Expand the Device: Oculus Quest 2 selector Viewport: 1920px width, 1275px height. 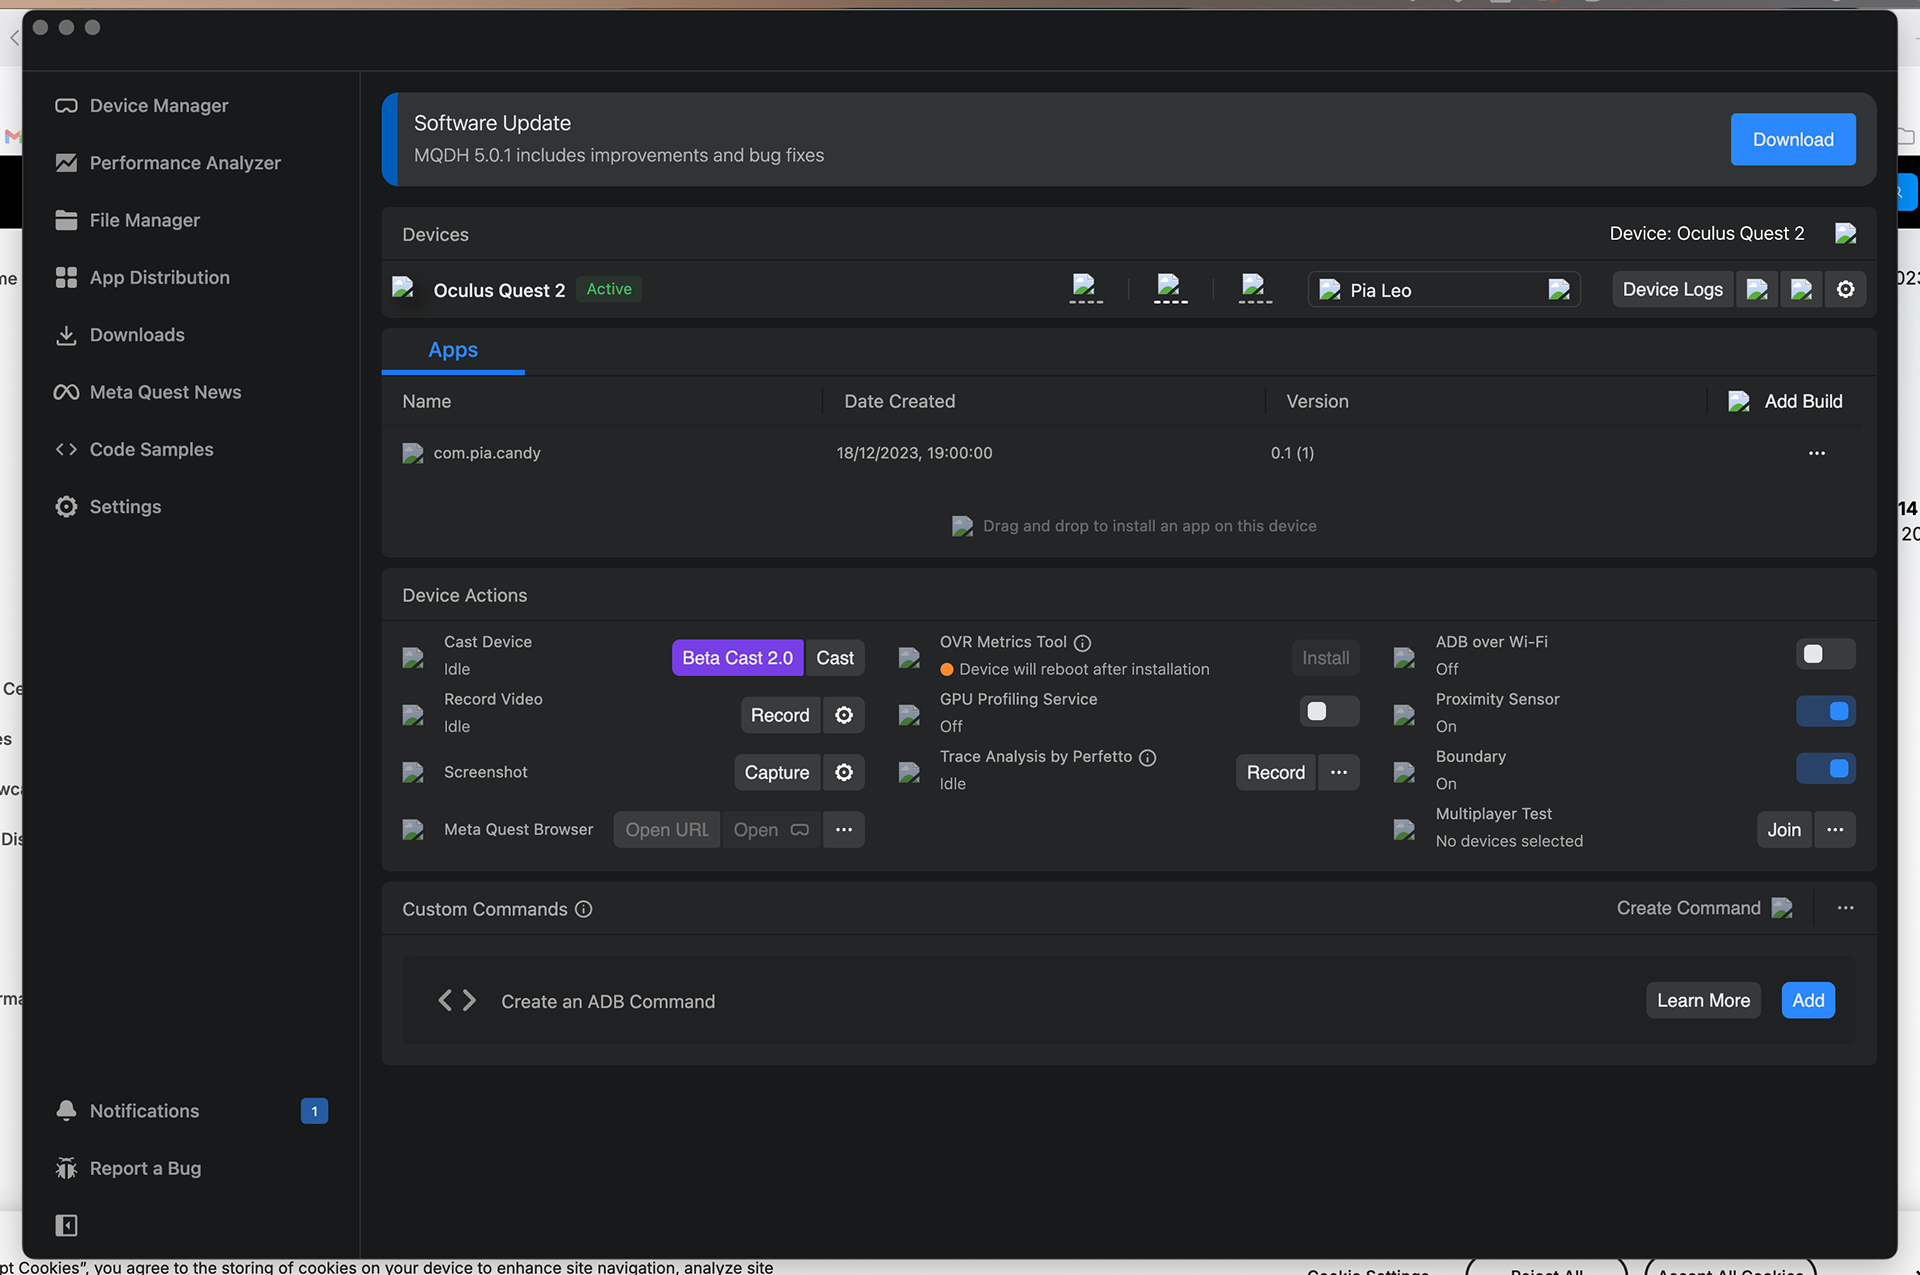click(x=1846, y=233)
